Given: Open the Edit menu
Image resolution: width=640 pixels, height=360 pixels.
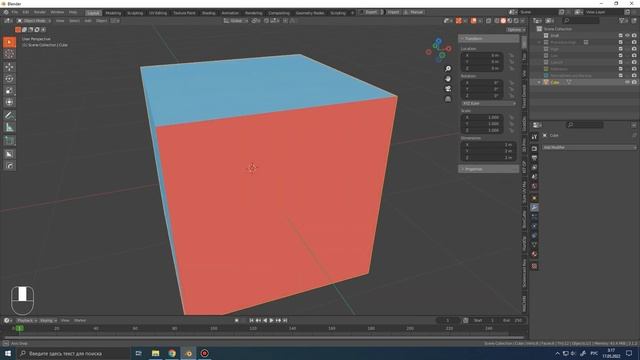Looking at the screenshot, I should tap(26, 12).
